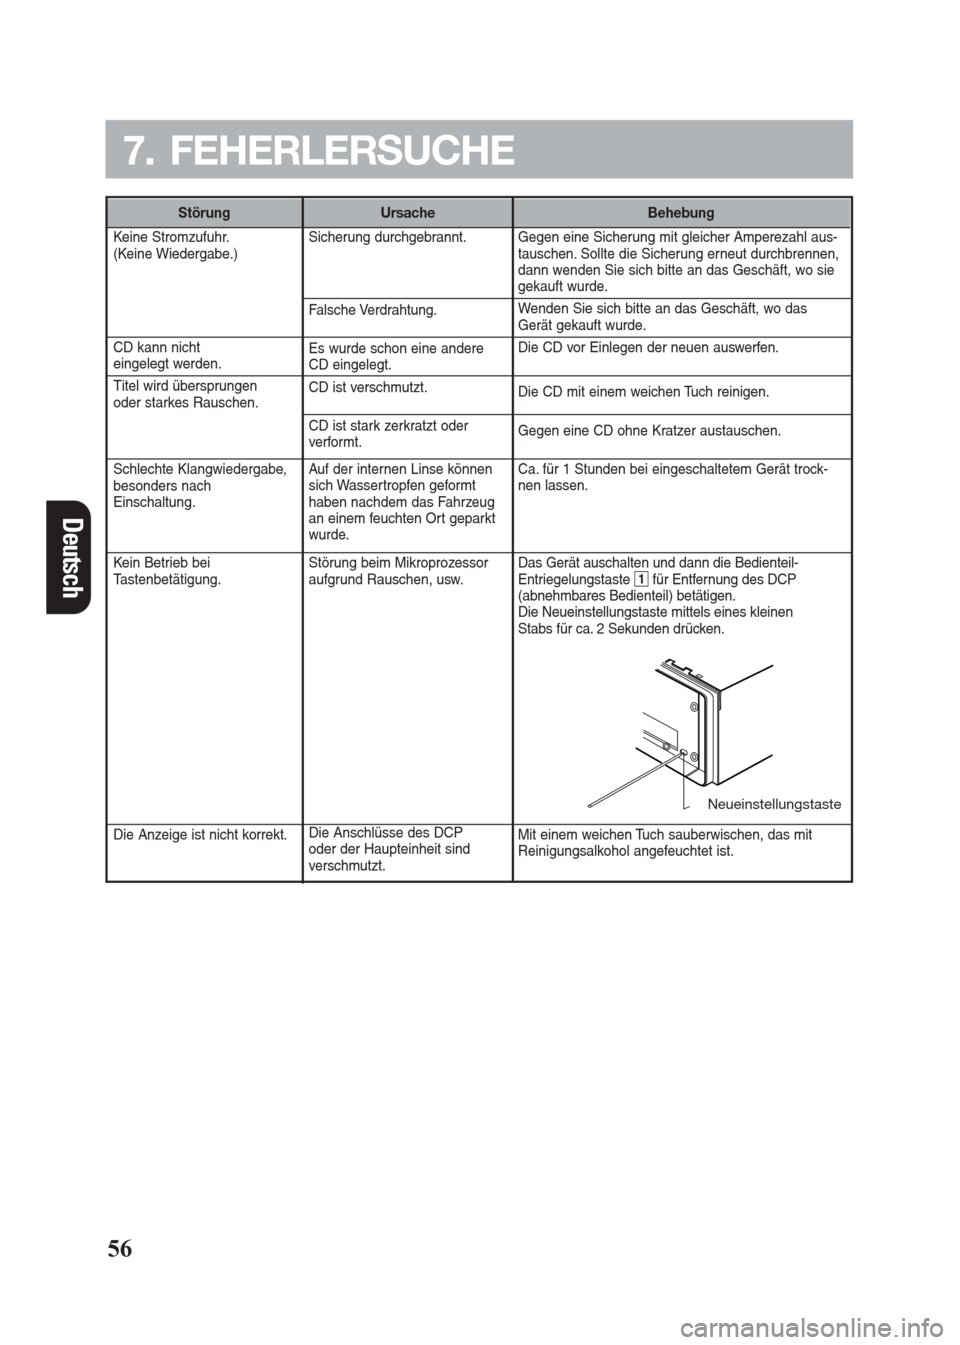Click the 'CD ist verschmutzt' cause cell

[x=367, y=386]
